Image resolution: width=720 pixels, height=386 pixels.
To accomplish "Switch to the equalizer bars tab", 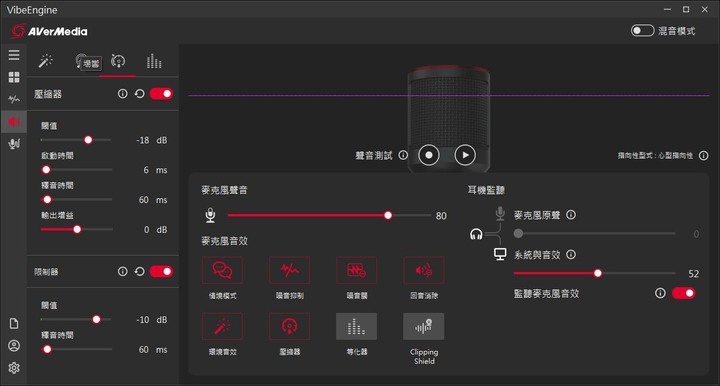I will point(154,61).
